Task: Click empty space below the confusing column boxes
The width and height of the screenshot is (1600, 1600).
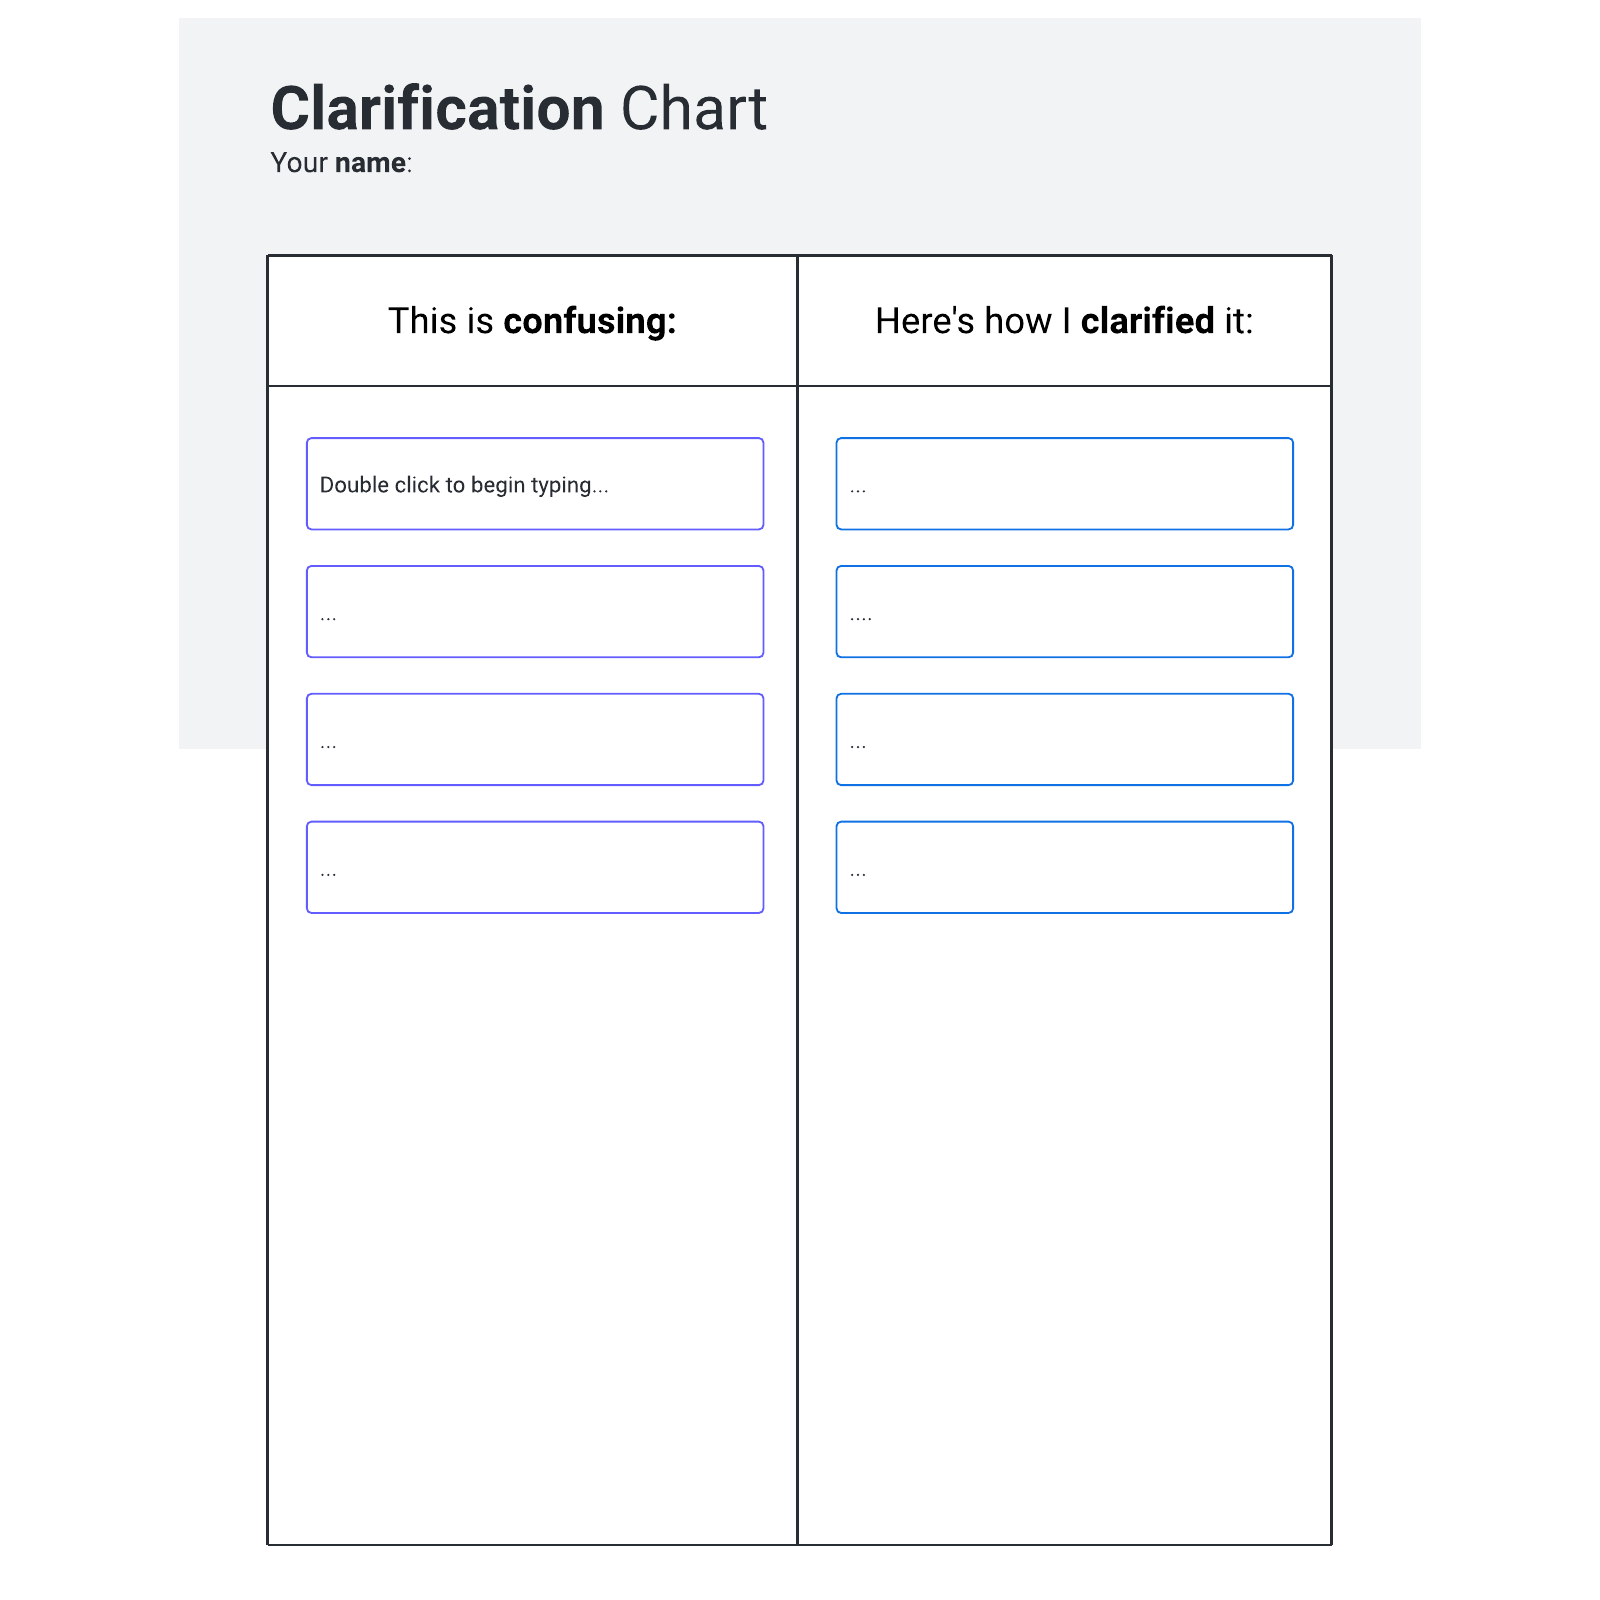Action: pos(532,1230)
